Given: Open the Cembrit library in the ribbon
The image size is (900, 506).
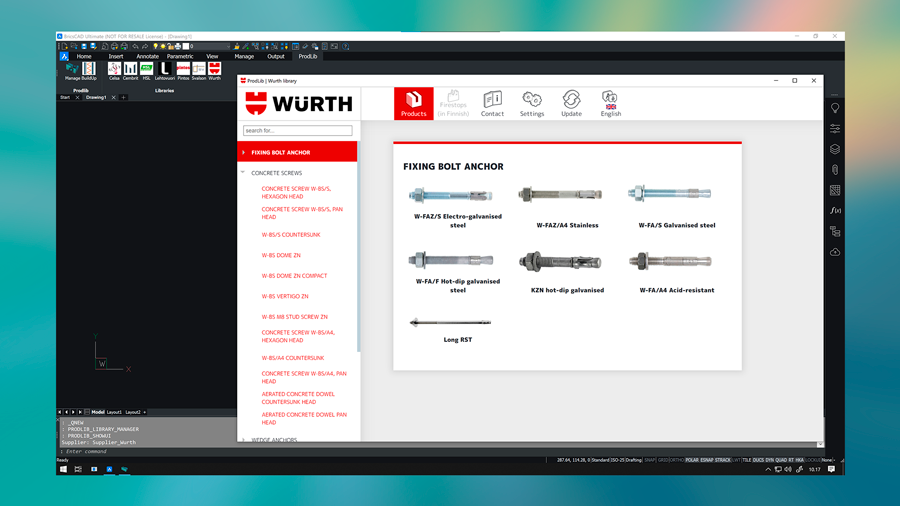Looking at the screenshot, I should tap(130, 71).
